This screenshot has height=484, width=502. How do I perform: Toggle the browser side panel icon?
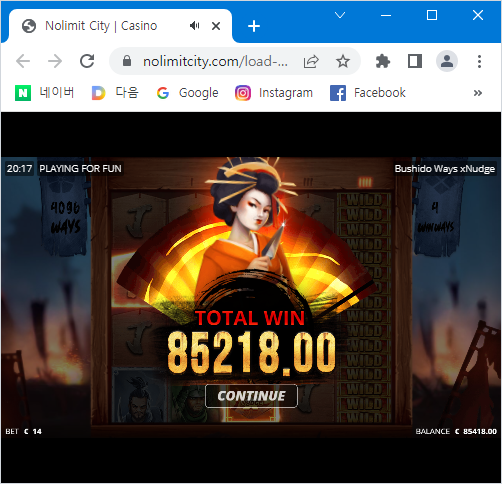click(415, 61)
